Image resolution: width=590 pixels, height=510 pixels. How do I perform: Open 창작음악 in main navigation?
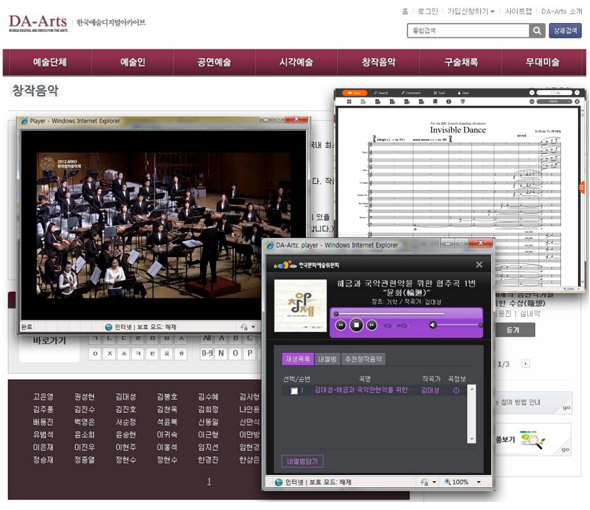(x=379, y=62)
